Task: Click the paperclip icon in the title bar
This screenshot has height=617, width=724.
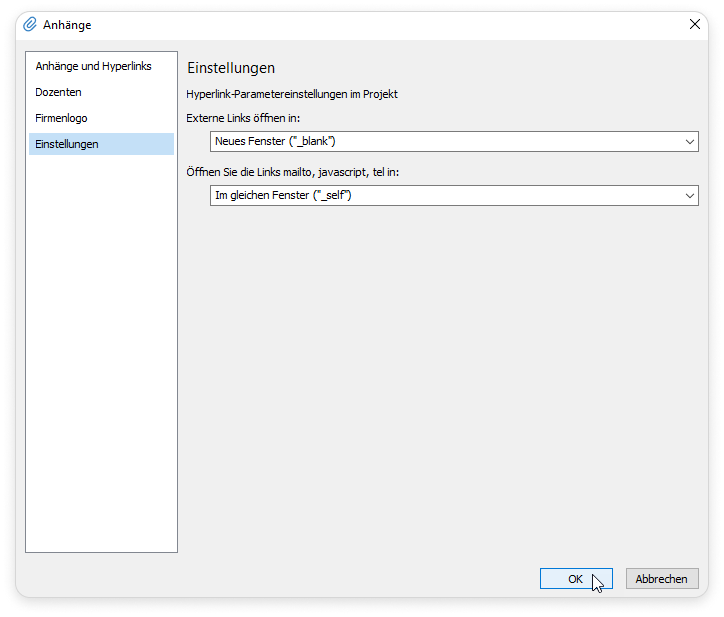Action: pos(30,25)
